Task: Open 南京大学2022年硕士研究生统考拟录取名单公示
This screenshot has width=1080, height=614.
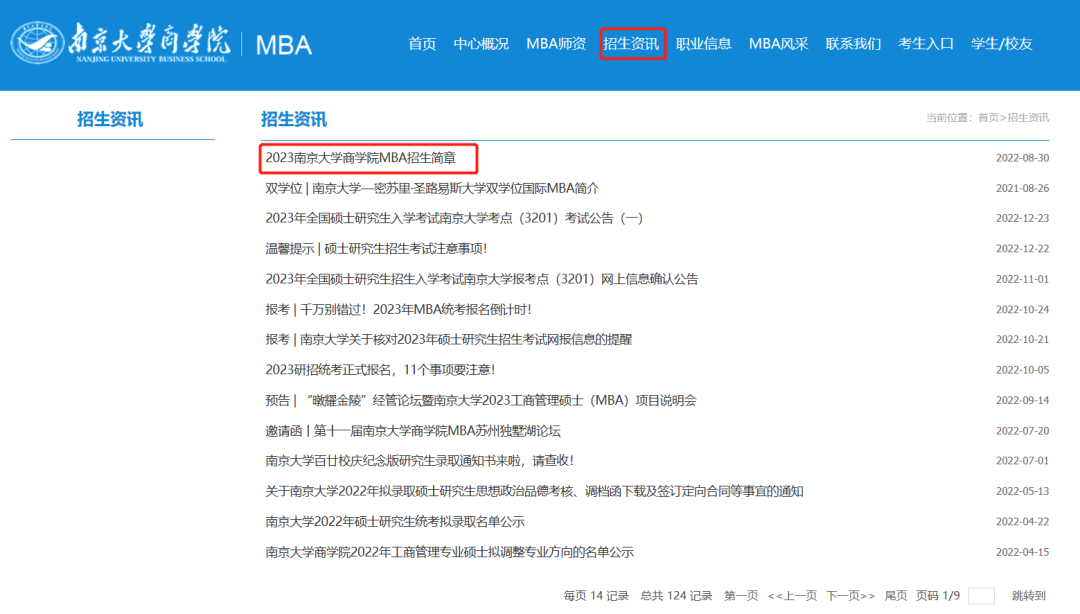Action: [395, 522]
